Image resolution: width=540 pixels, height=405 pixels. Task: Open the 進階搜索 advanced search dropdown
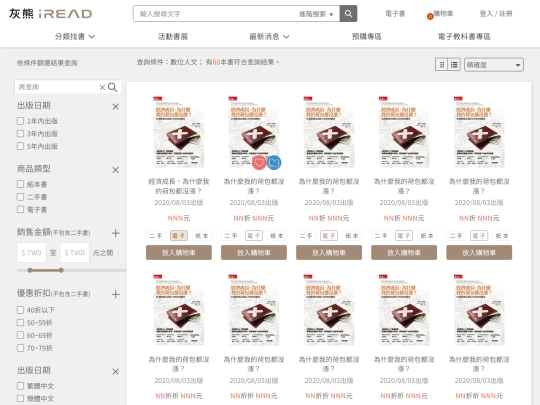pos(316,14)
